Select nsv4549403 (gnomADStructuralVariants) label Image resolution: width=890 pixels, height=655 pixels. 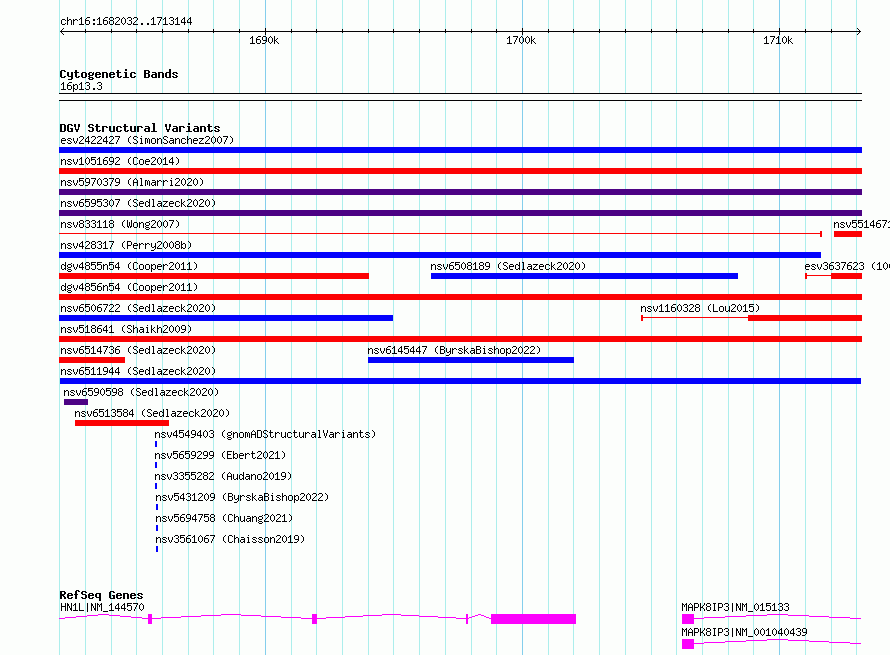point(265,434)
